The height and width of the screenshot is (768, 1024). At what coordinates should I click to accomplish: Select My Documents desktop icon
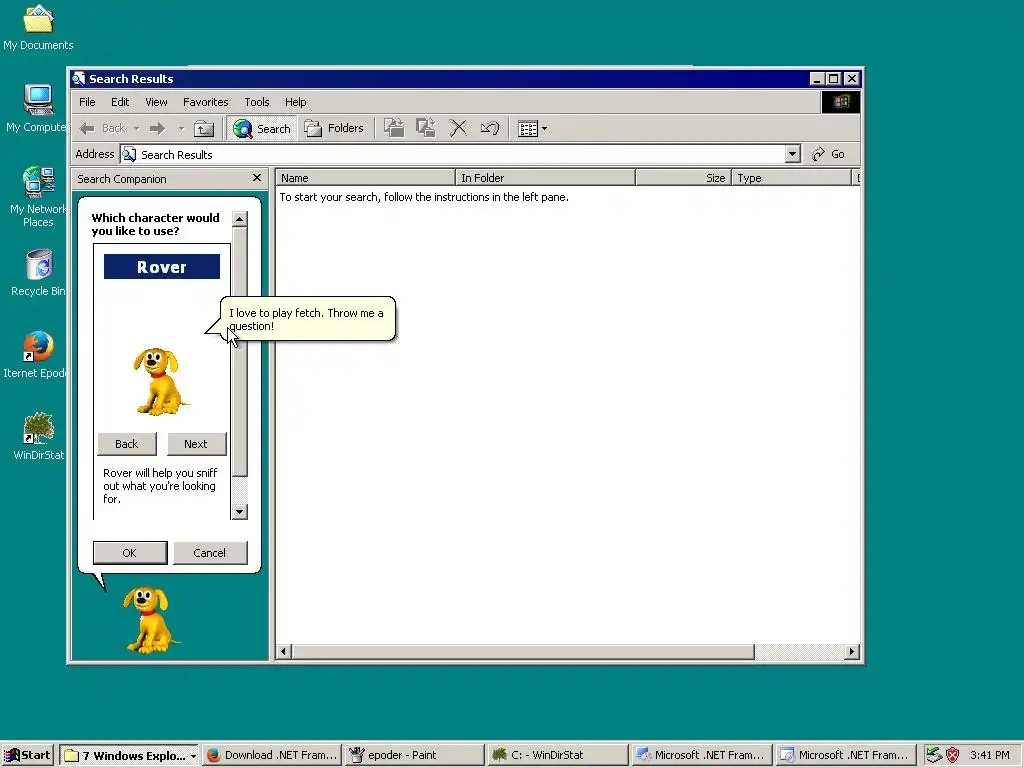(38, 29)
